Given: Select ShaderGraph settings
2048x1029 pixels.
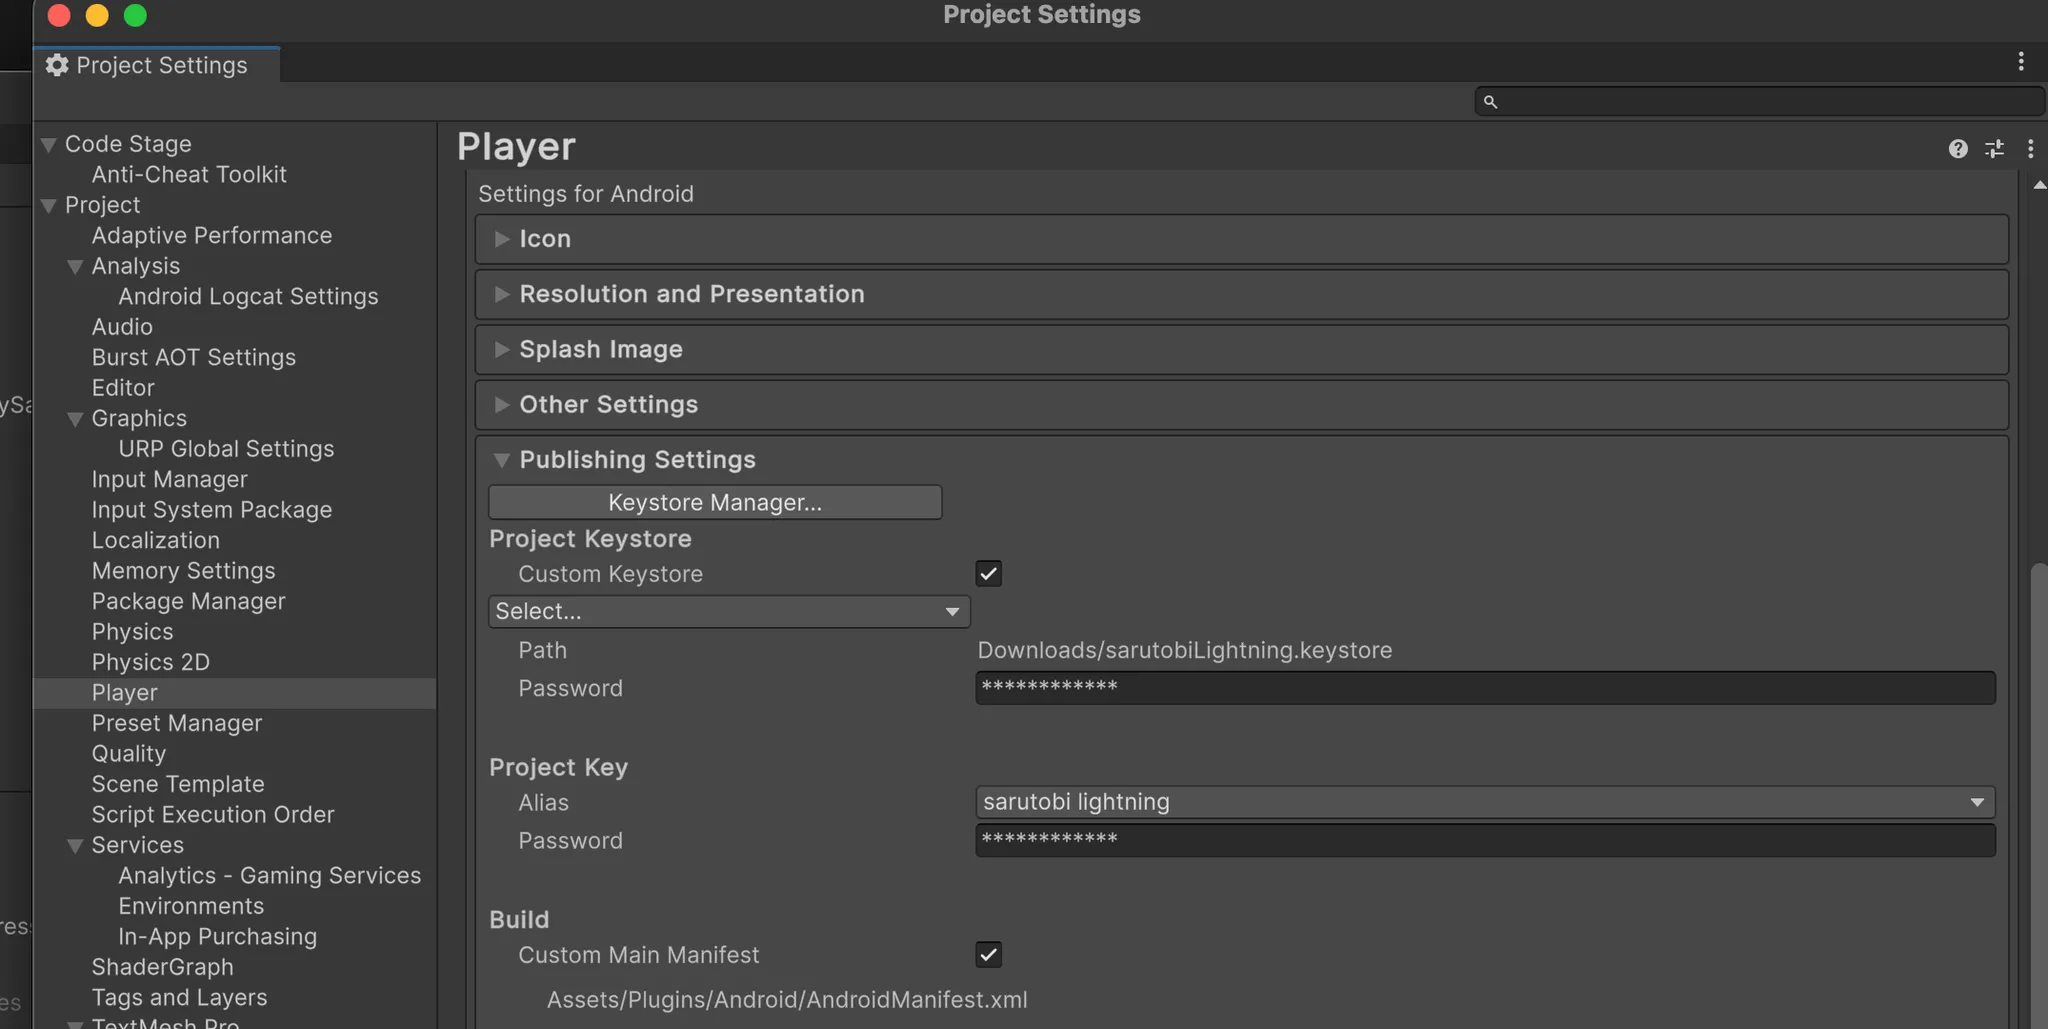Looking at the screenshot, I should pyautogui.click(x=163, y=968).
